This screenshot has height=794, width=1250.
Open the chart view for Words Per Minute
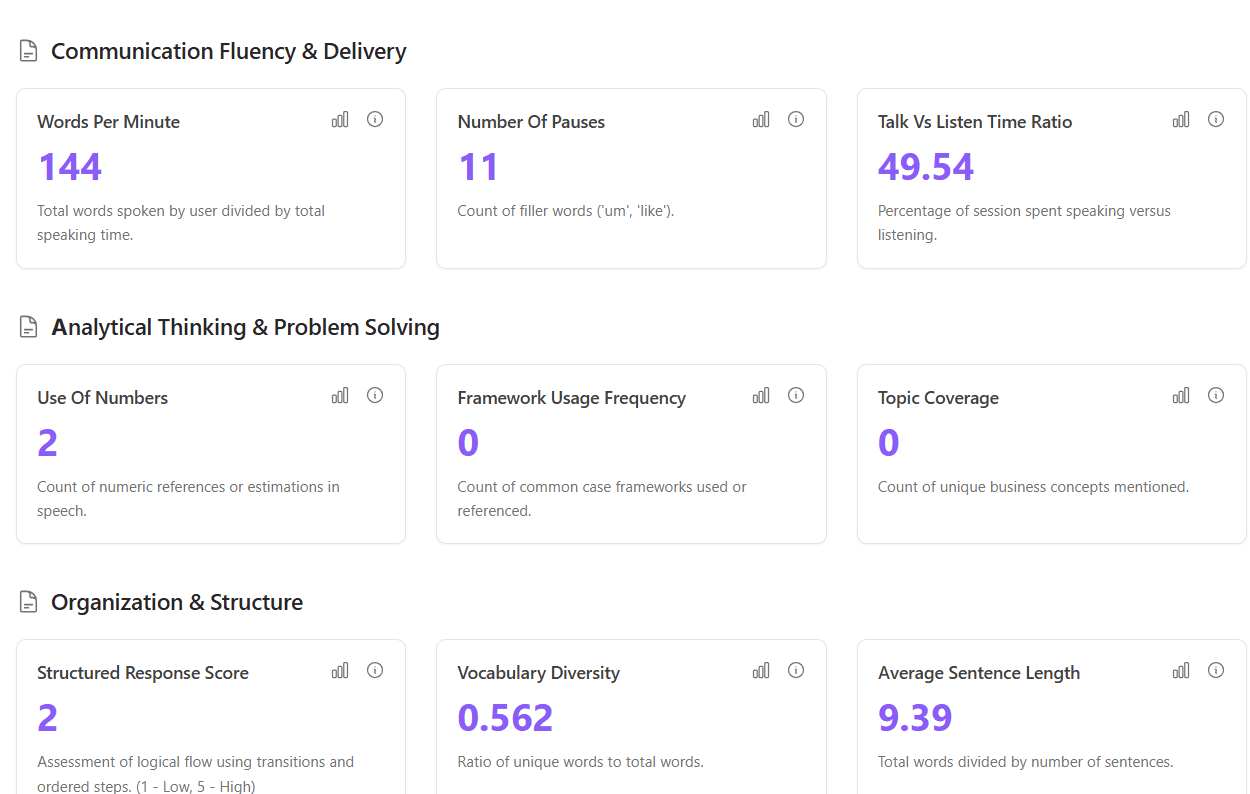340,118
